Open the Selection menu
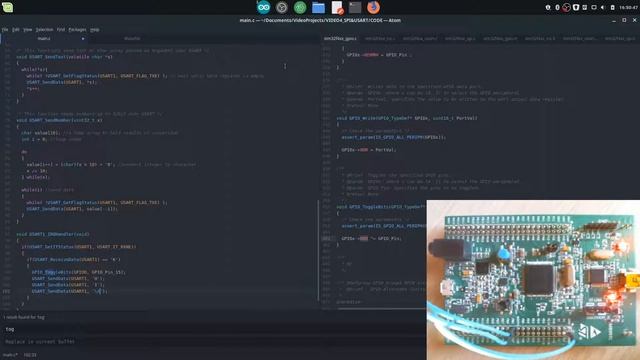This screenshot has width=640, height=360. (x=44, y=29)
